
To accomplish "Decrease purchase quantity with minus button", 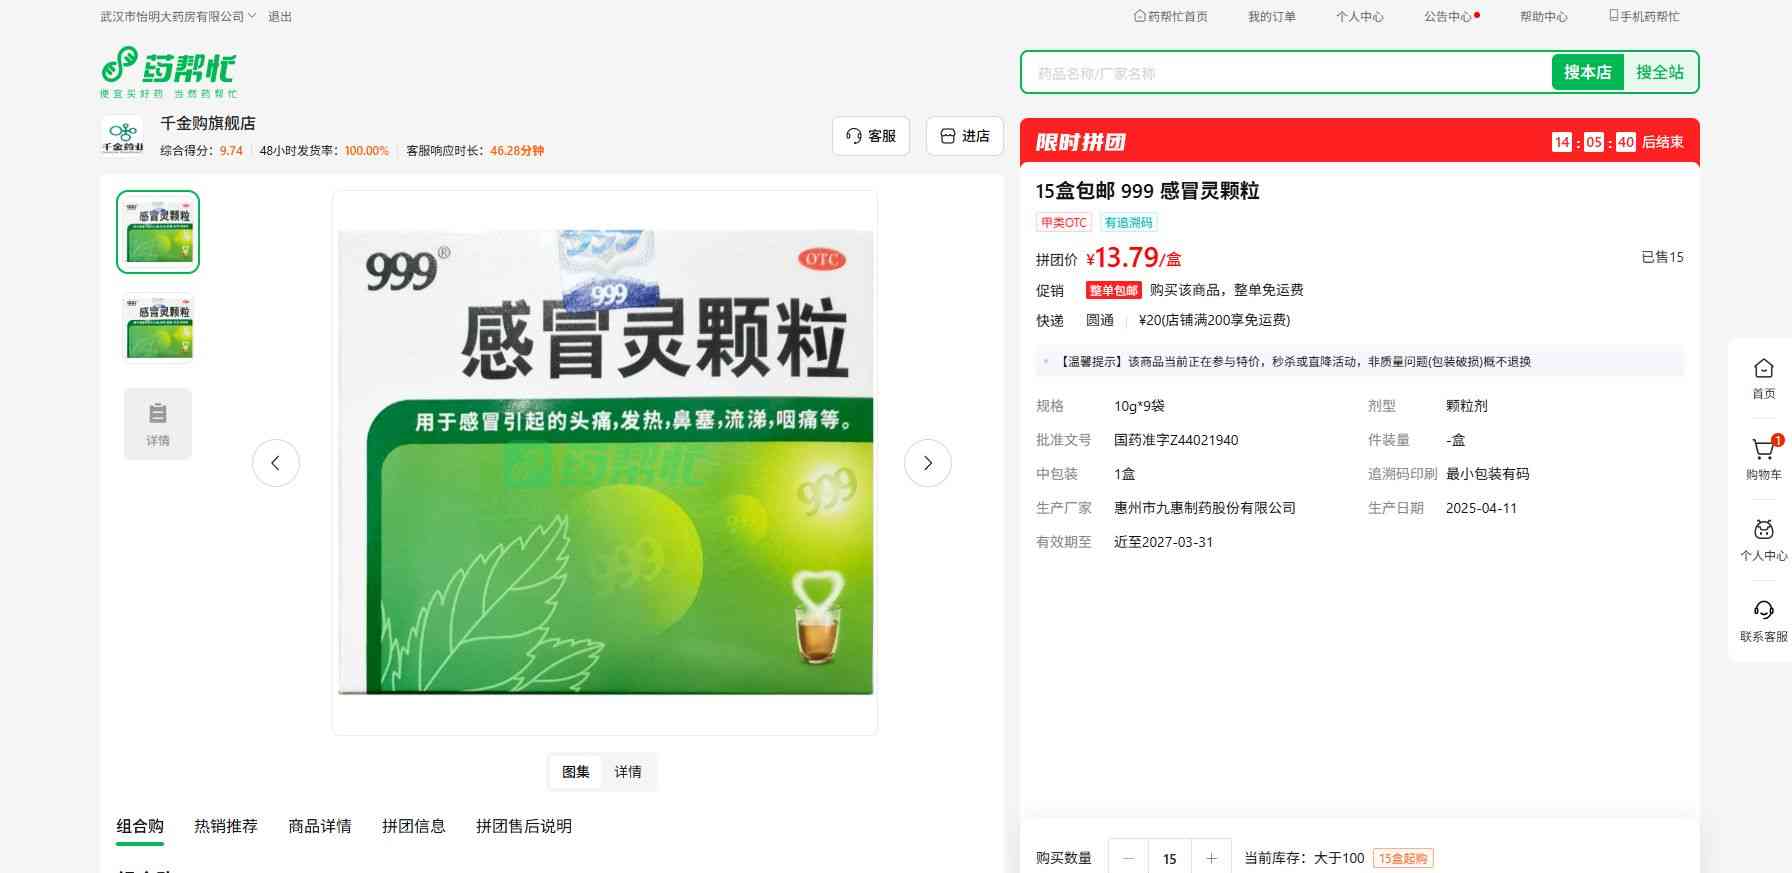I will (1129, 858).
